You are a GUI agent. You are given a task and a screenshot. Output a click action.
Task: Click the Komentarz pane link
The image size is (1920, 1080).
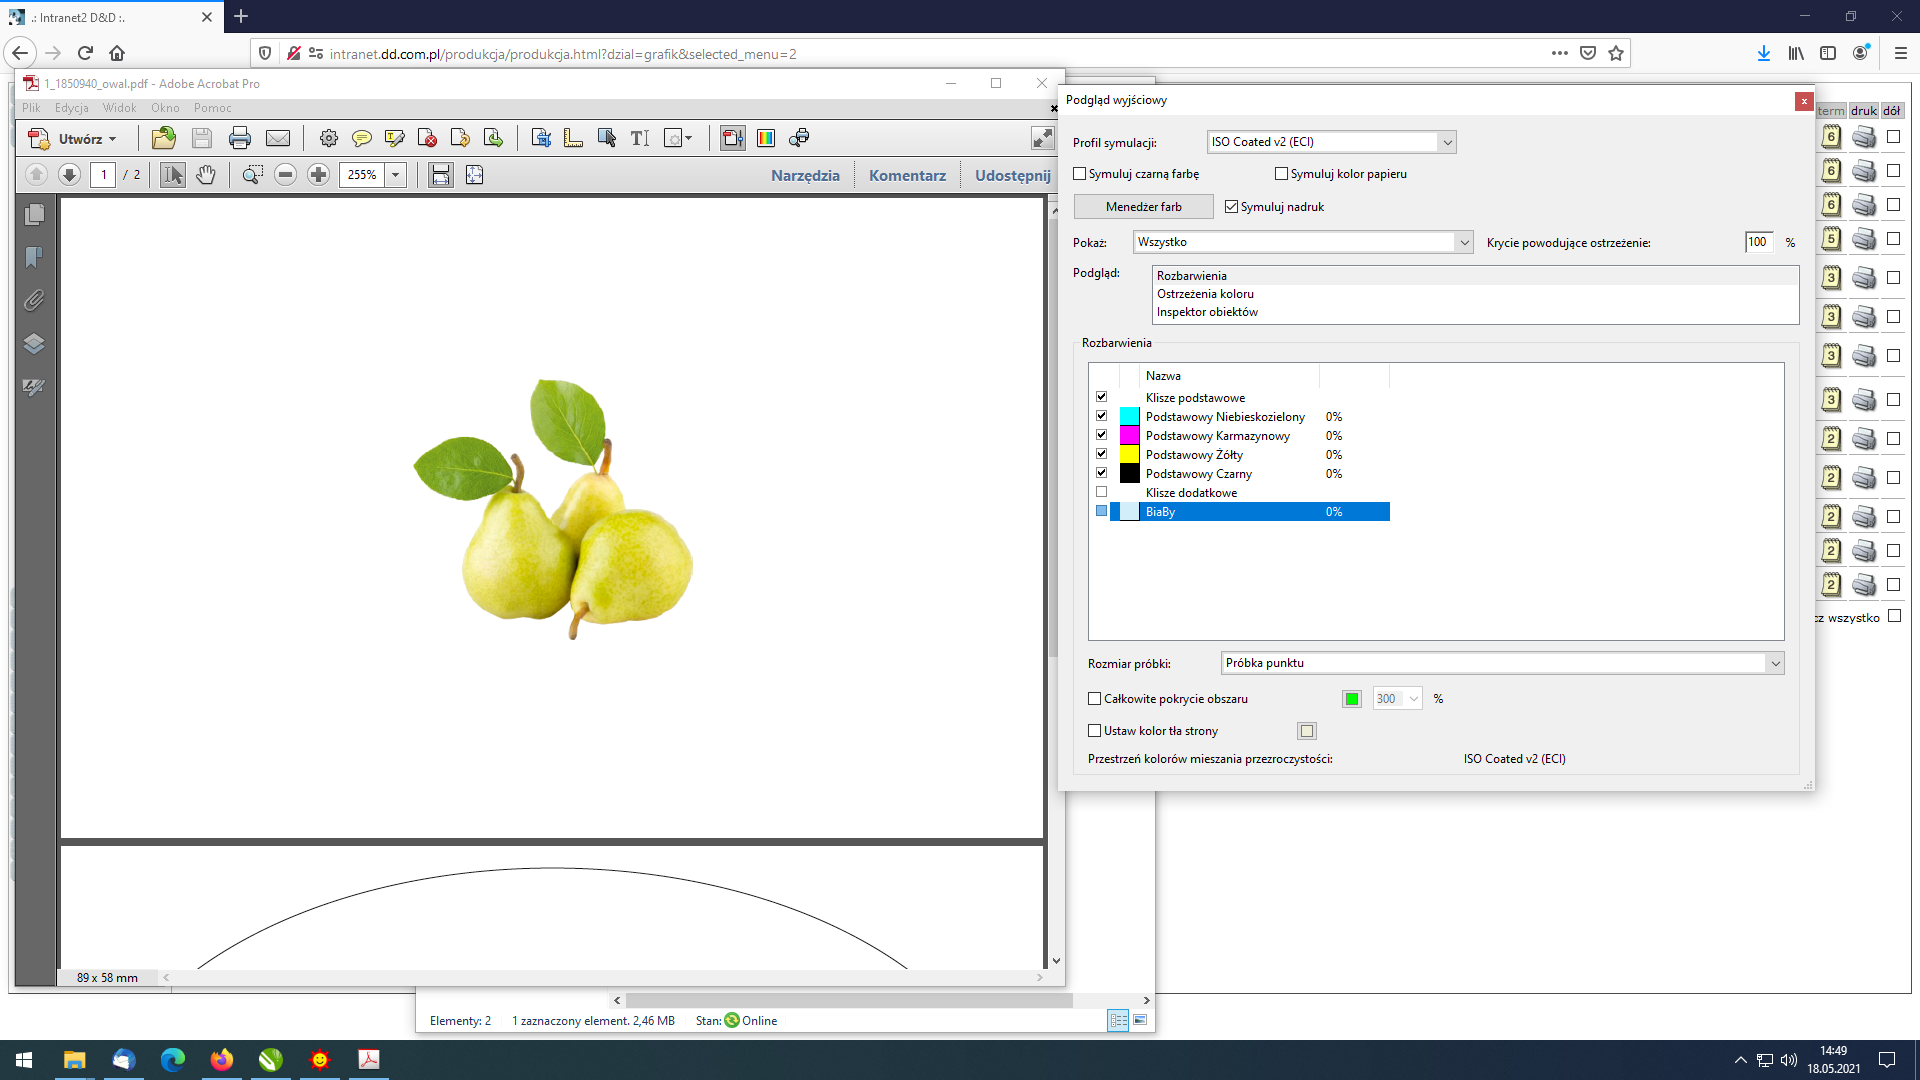tap(907, 175)
